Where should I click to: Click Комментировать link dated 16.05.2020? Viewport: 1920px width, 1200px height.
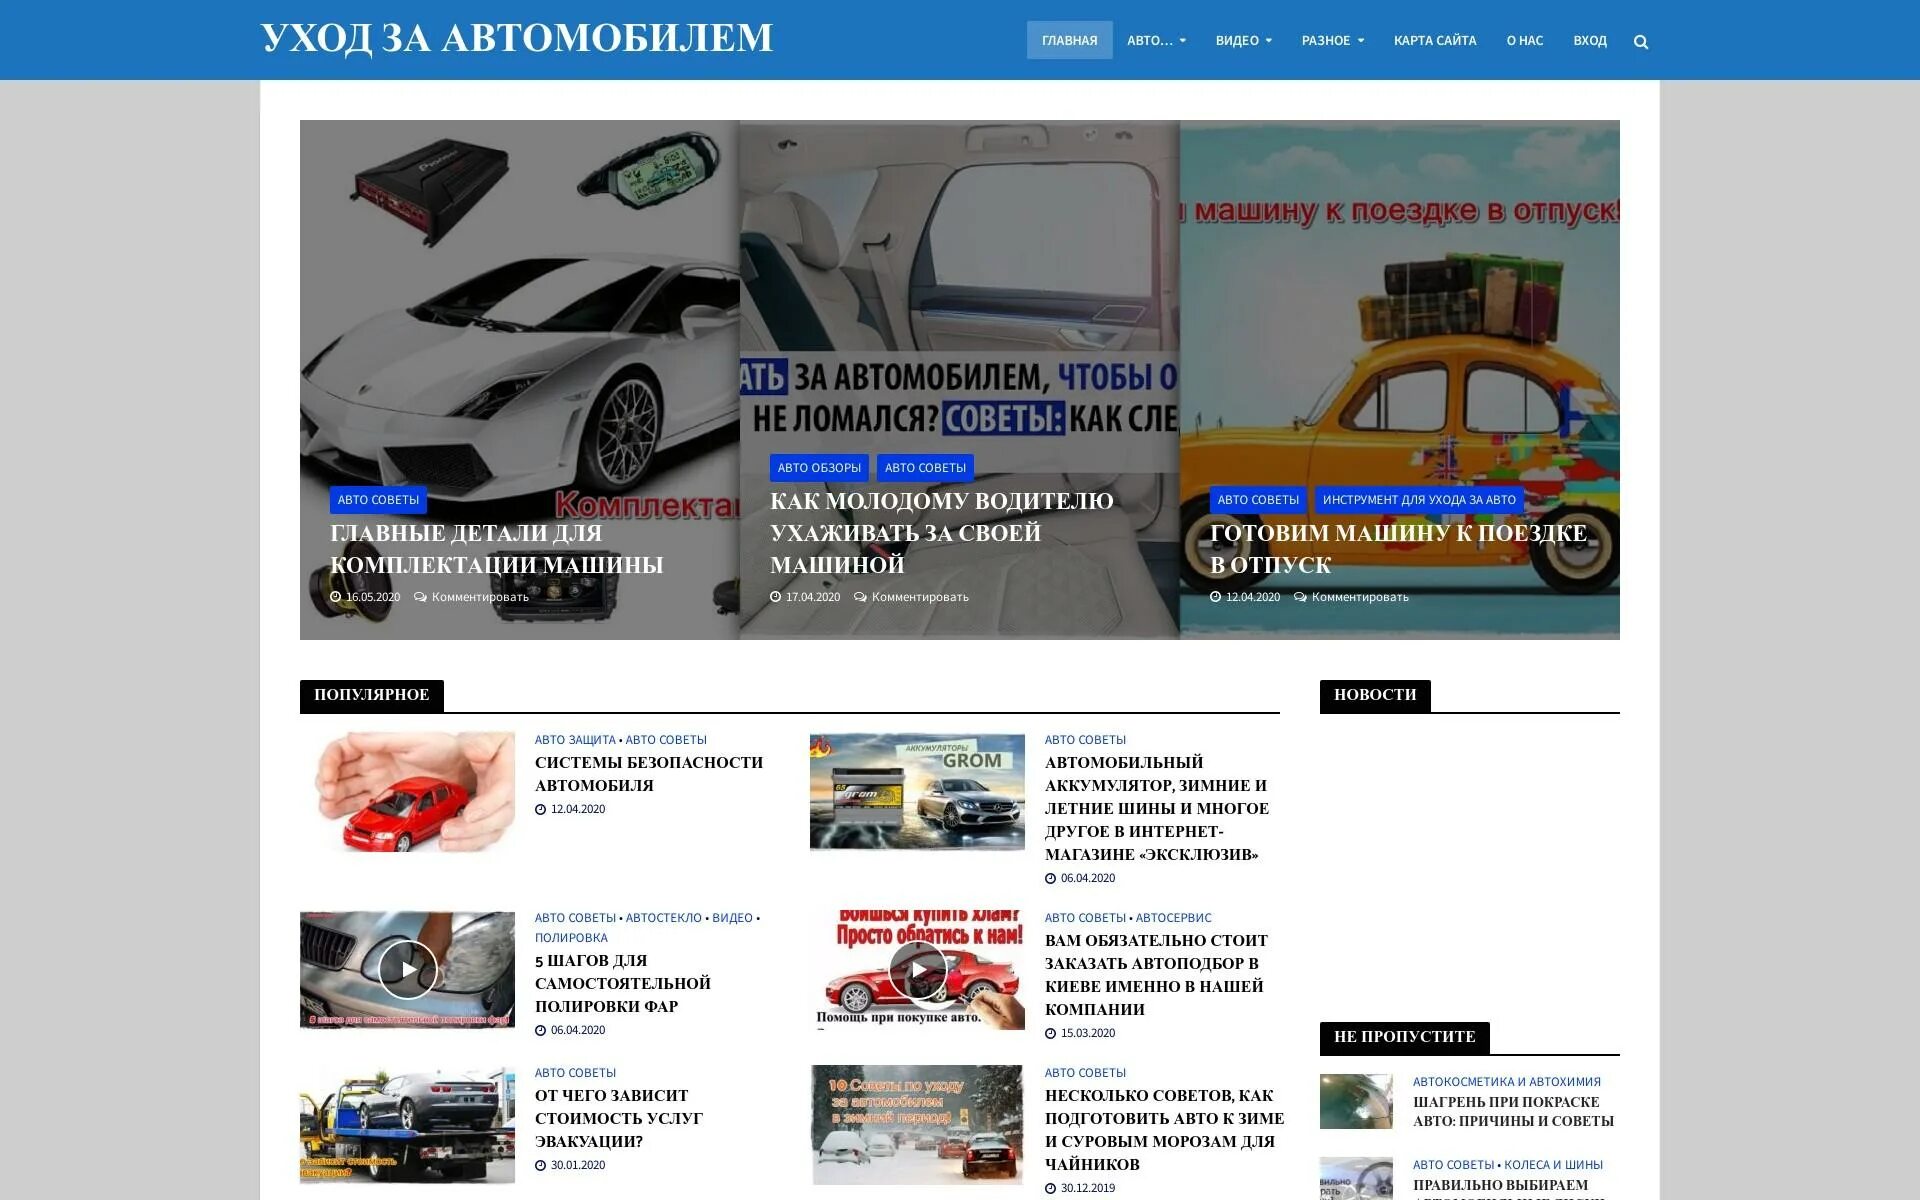tap(480, 597)
